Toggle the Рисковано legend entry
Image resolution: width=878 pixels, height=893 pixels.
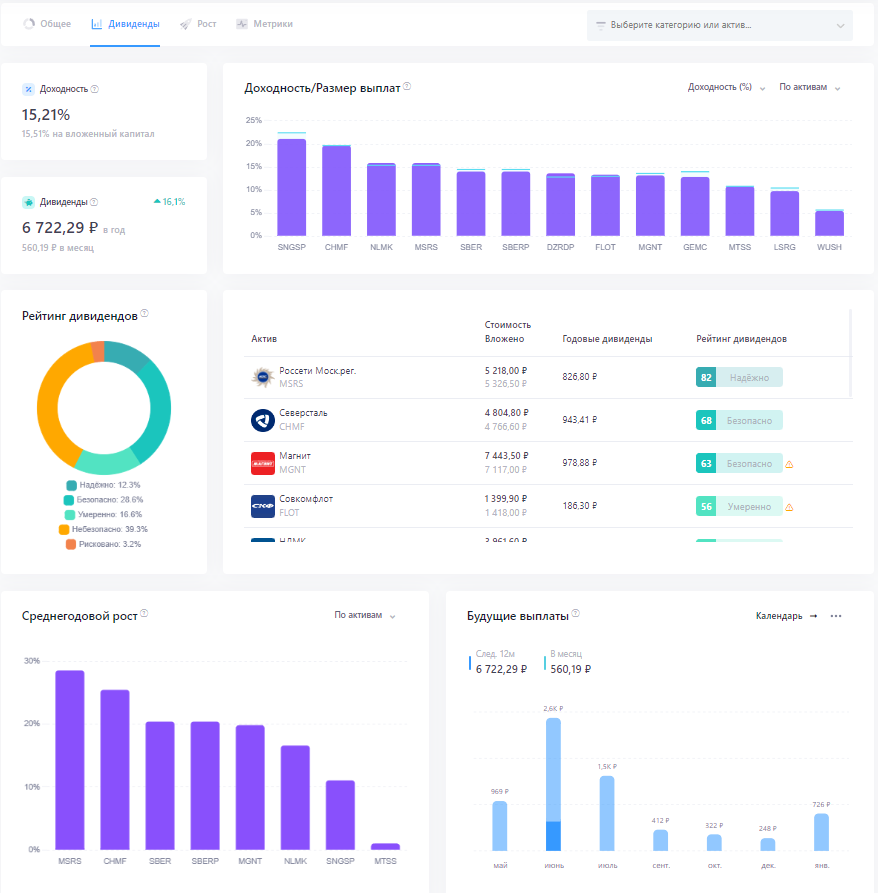pos(103,544)
